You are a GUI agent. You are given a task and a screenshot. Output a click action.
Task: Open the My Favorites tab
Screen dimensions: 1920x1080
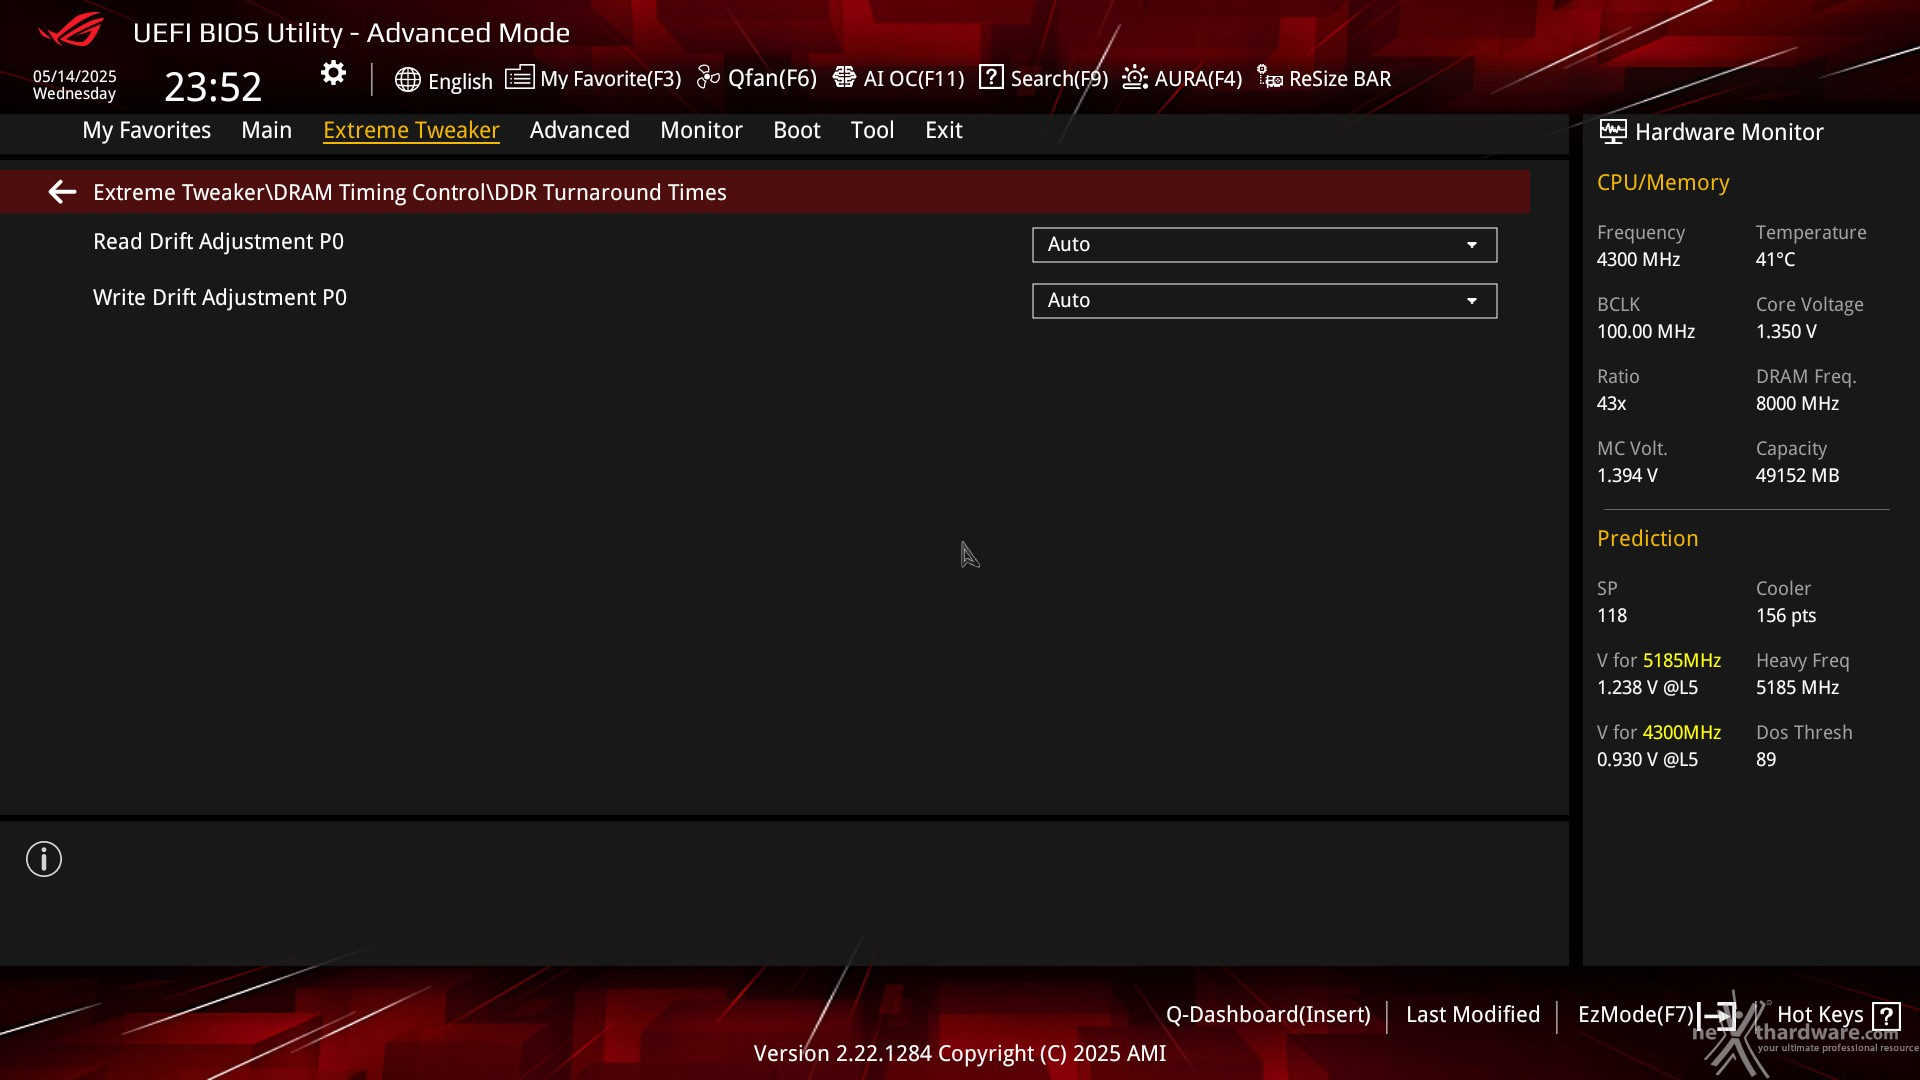pyautogui.click(x=147, y=130)
